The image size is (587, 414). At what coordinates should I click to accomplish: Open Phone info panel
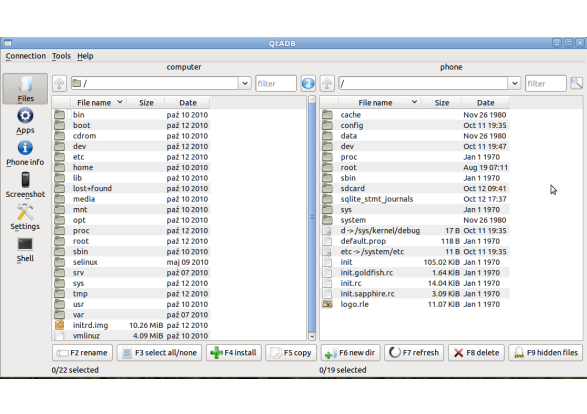(x=25, y=153)
